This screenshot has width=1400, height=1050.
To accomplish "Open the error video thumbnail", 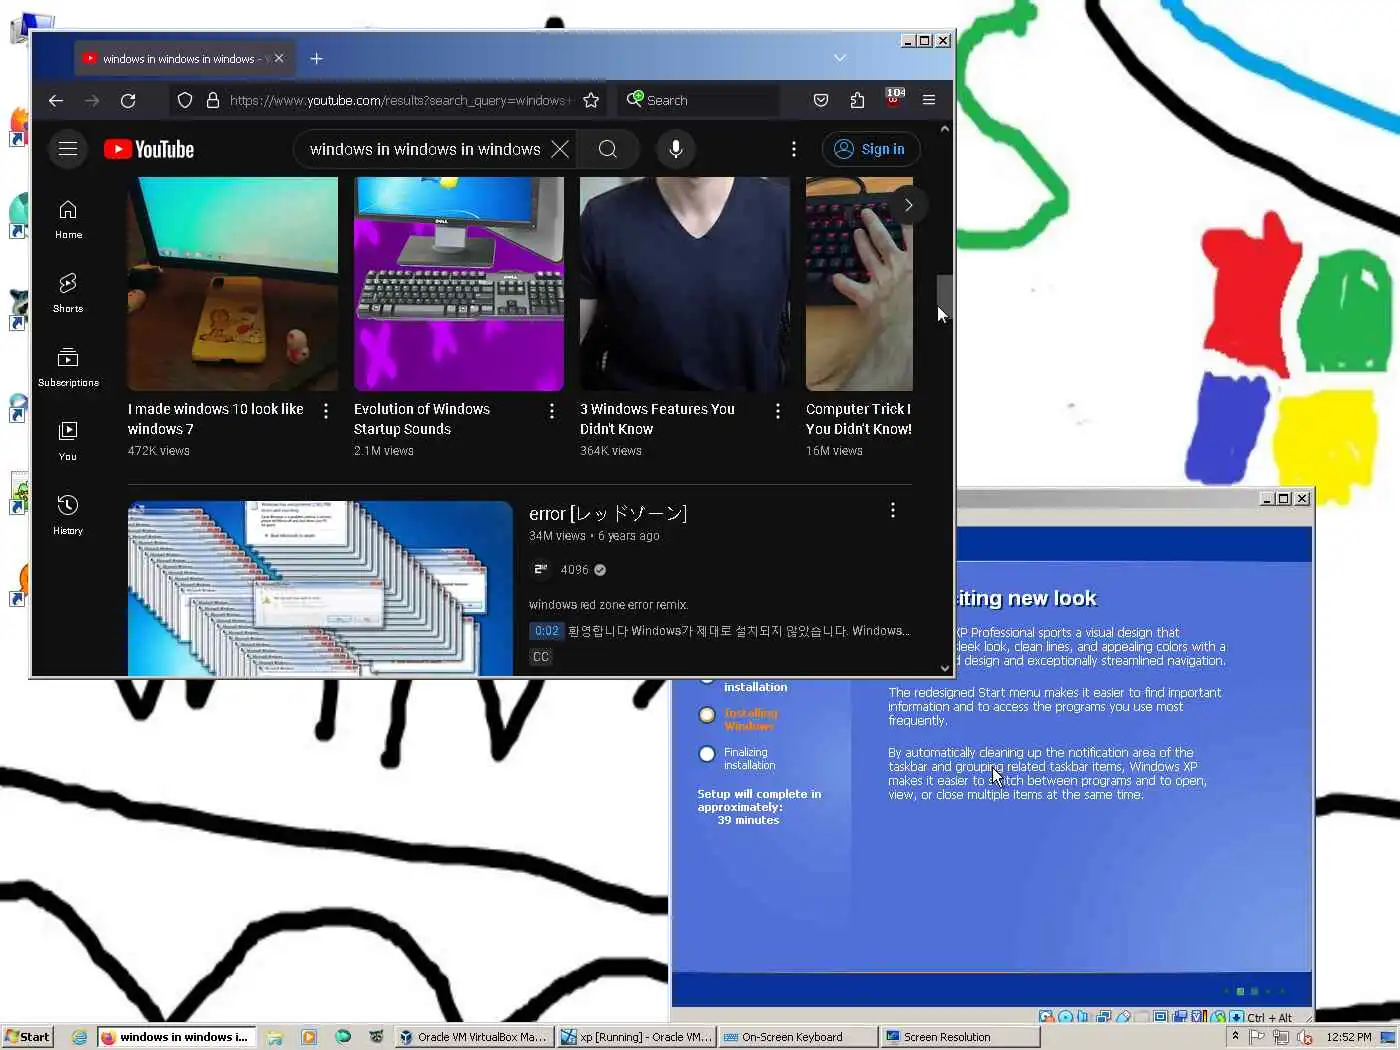I will (320, 588).
